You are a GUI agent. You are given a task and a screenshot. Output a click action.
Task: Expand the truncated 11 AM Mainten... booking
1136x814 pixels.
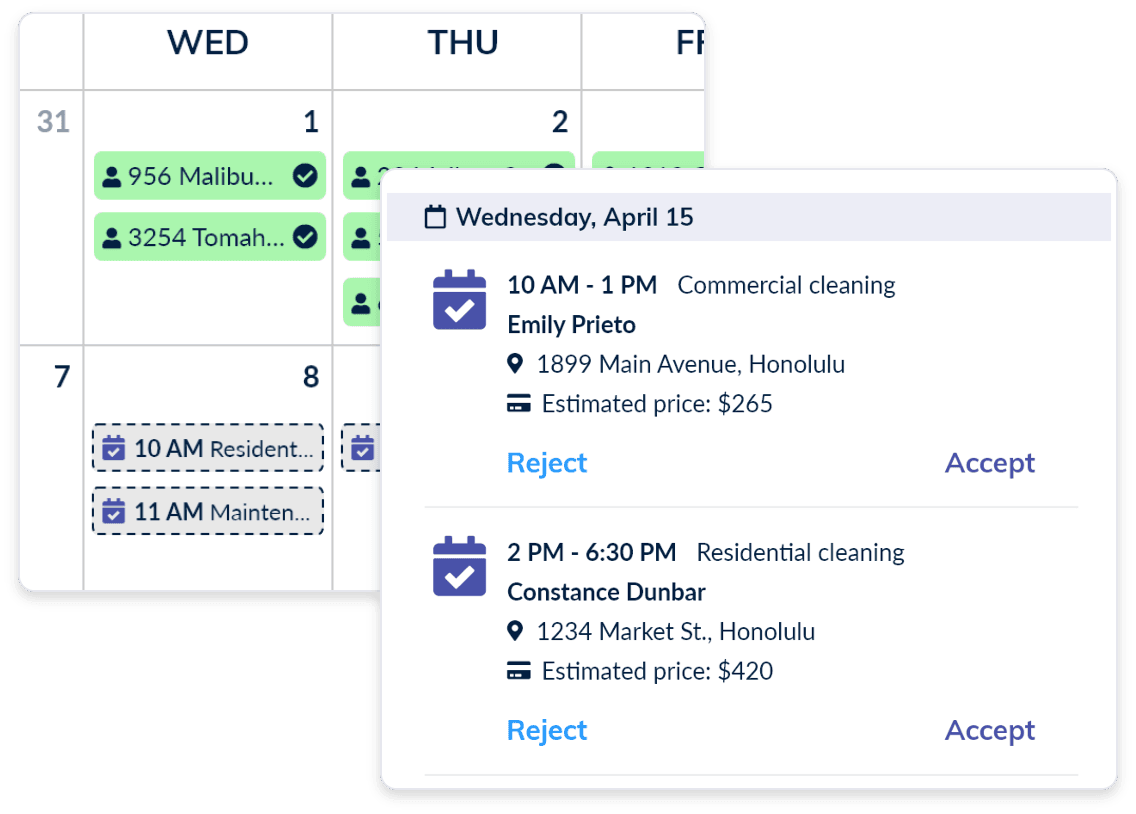tap(207, 511)
